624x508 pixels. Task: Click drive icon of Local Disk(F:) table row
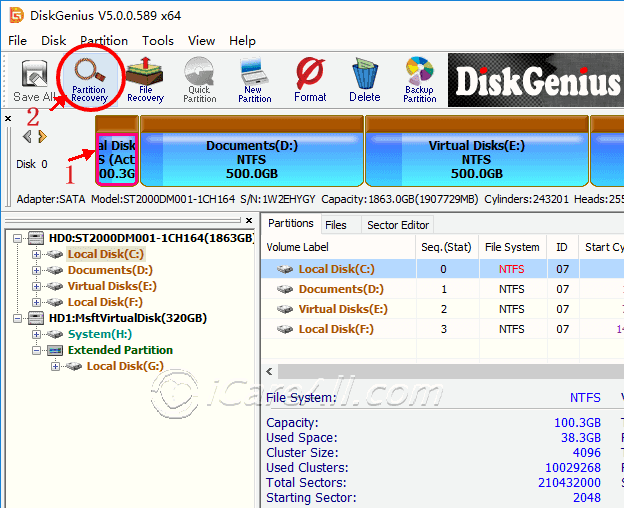coord(285,329)
